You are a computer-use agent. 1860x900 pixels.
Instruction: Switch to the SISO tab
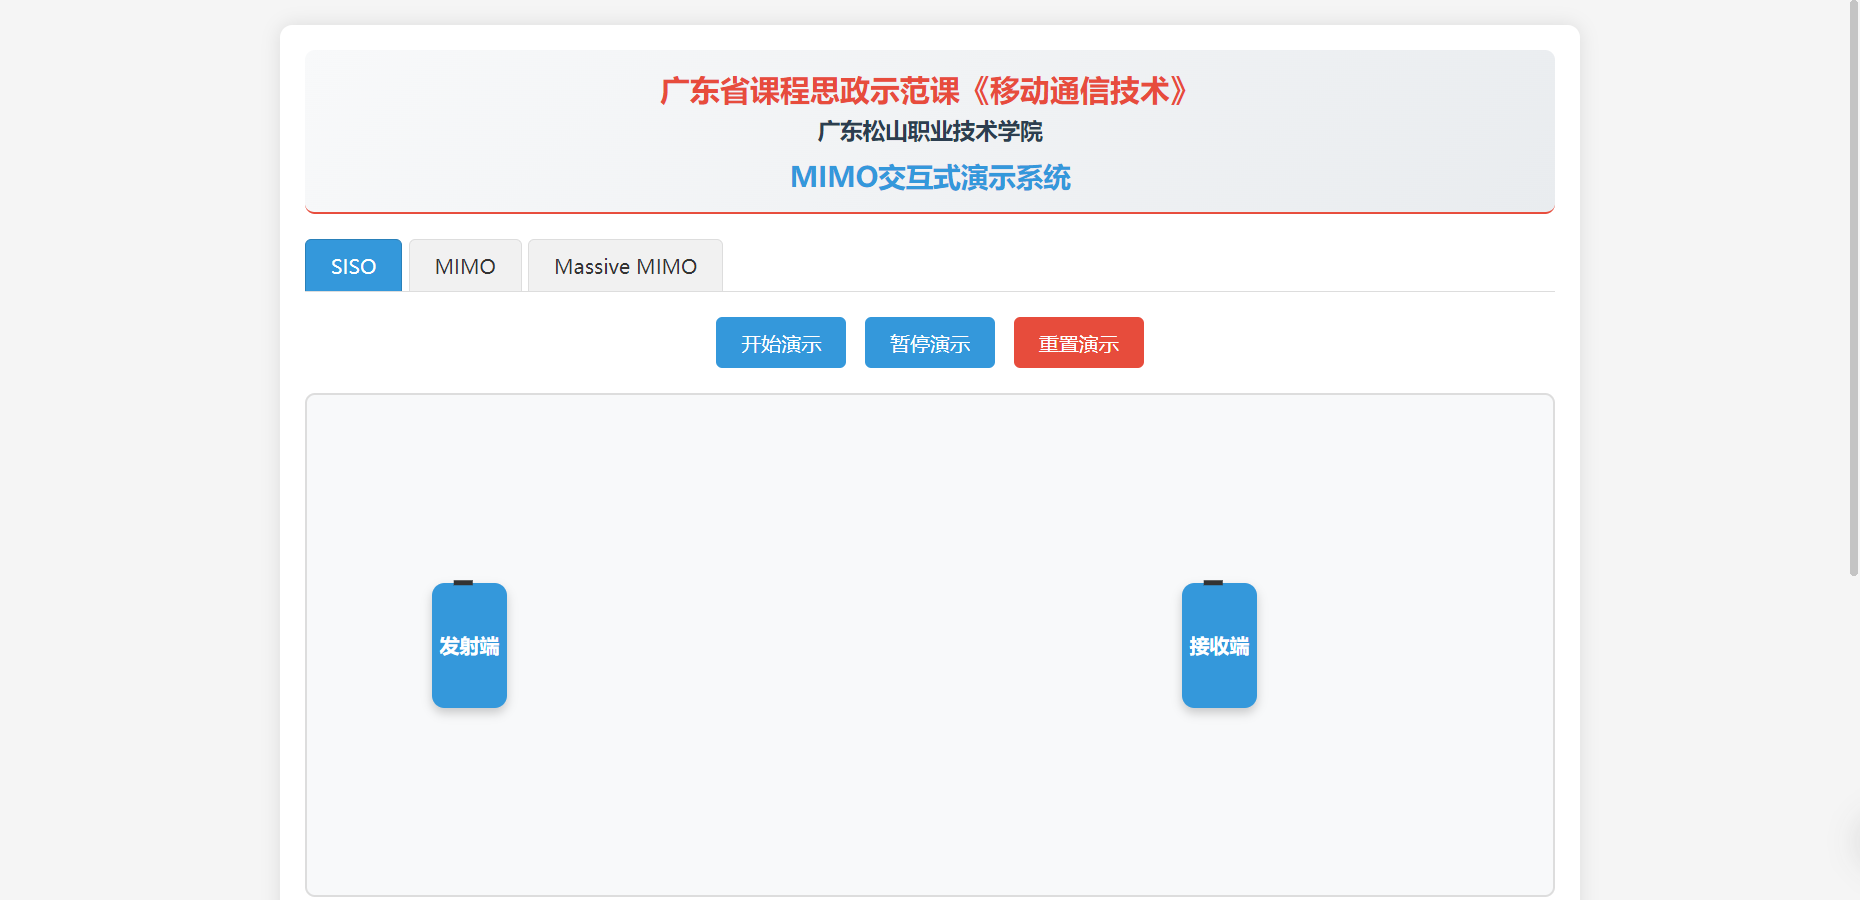pos(353,266)
